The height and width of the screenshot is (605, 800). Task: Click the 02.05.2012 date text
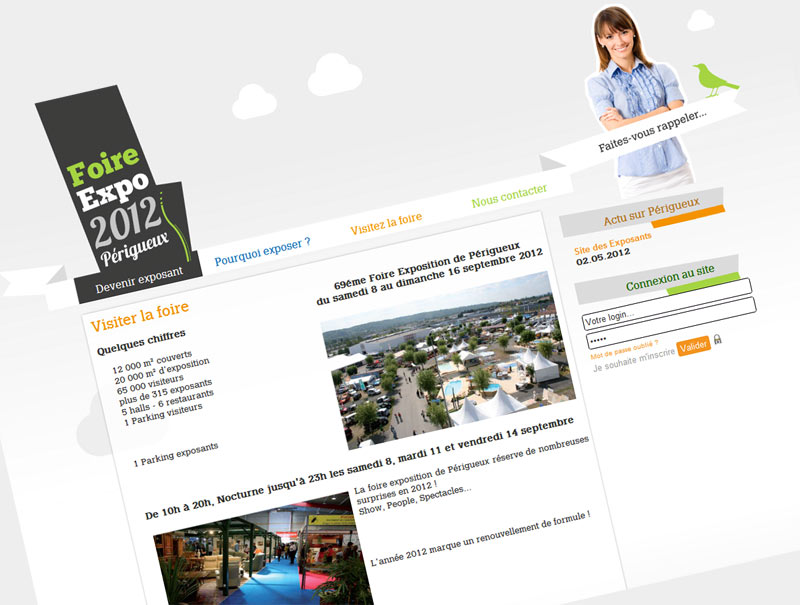(603, 256)
